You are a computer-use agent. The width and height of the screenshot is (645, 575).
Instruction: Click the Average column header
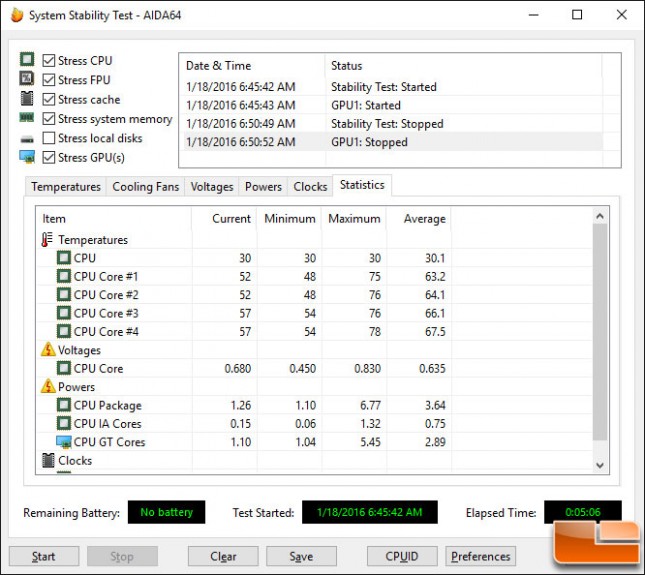(x=419, y=218)
